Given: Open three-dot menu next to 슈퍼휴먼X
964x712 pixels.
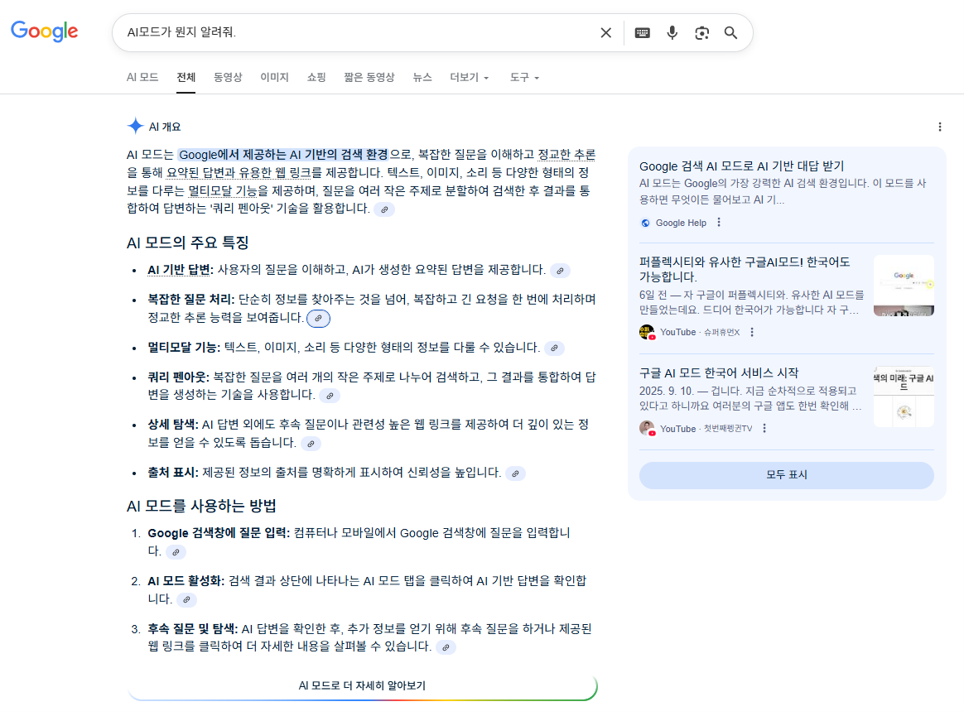Looking at the screenshot, I should point(752,332).
